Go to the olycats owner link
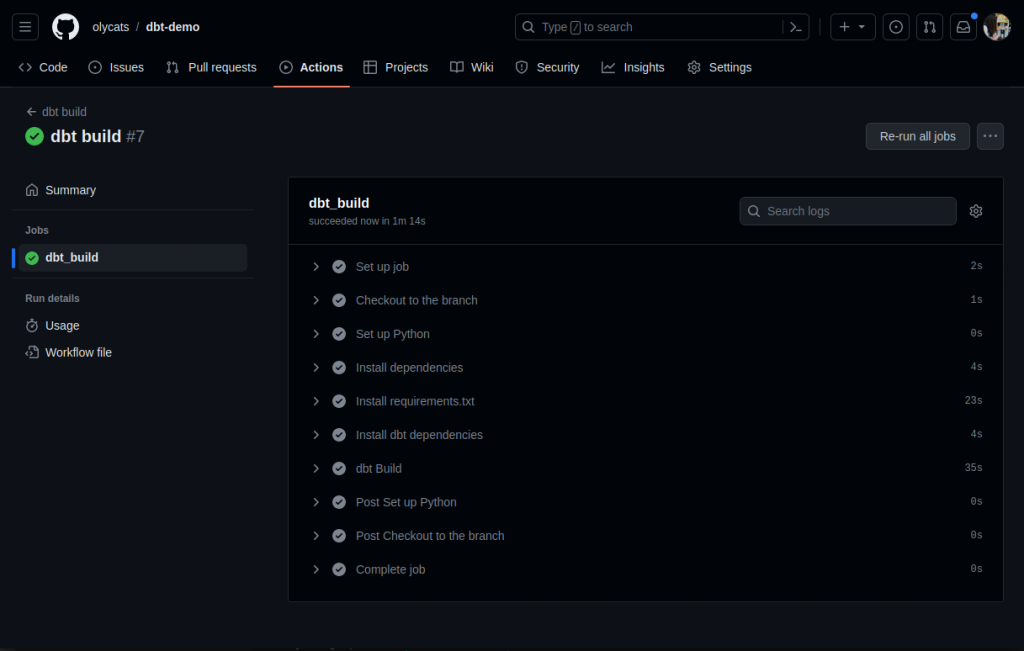 tap(110, 27)
